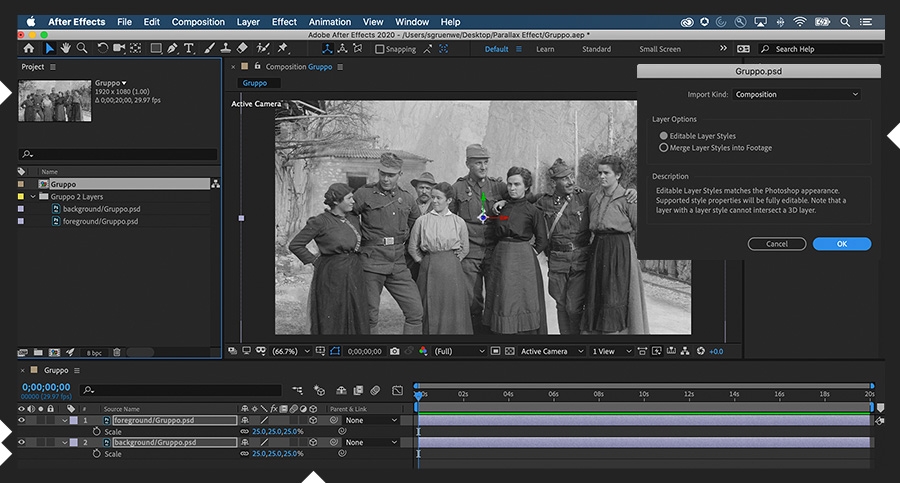Screen dimensions: 900x483
Task: Hide the foreground/Gruppo.psd layer via eye icon
Action: pyautogui.click(x=22, y=421)
